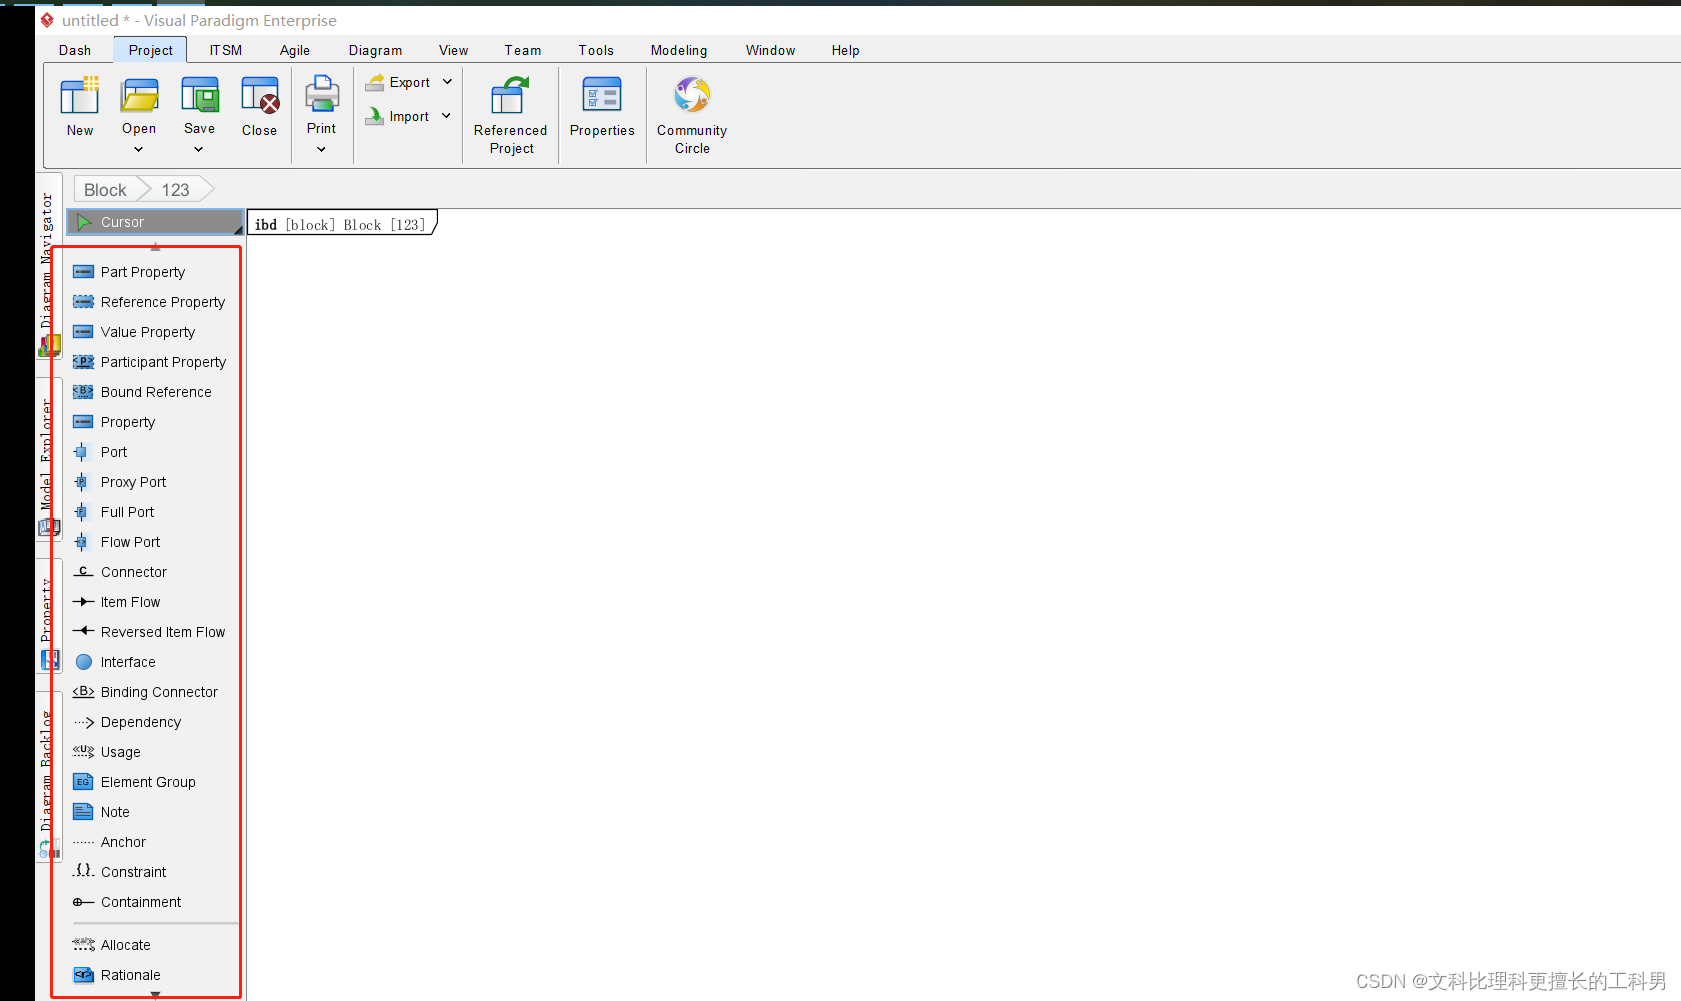Viewport: 1681px width, 1001px height.
Task: Select the Proxy Port tool
Action: (x=132, y=482)
